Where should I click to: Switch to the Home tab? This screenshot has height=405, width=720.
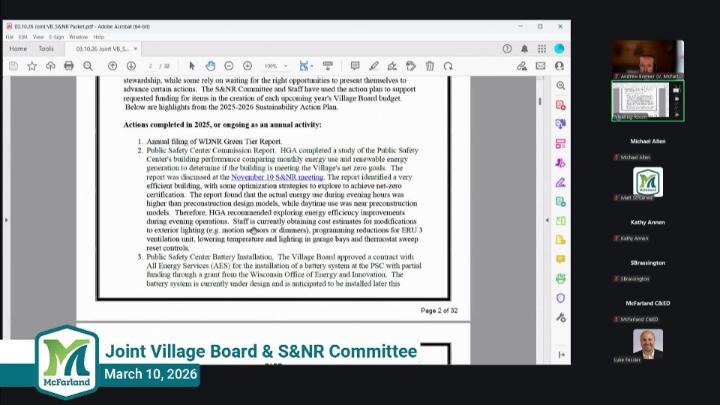point(18,49)
